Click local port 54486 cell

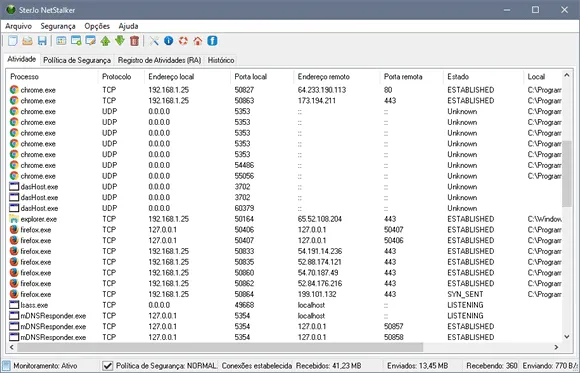point(244,165)
